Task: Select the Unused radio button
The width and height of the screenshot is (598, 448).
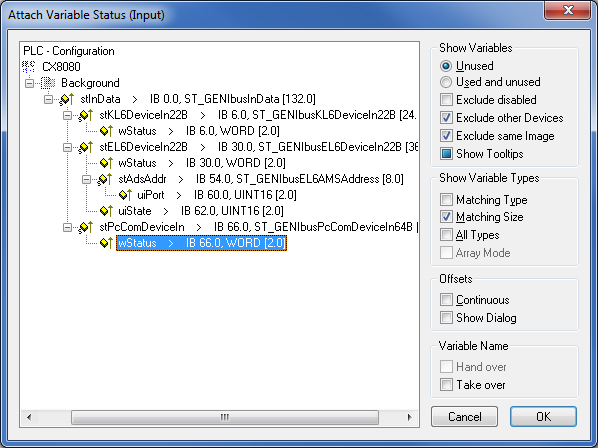Action: [x=445, y=66]
